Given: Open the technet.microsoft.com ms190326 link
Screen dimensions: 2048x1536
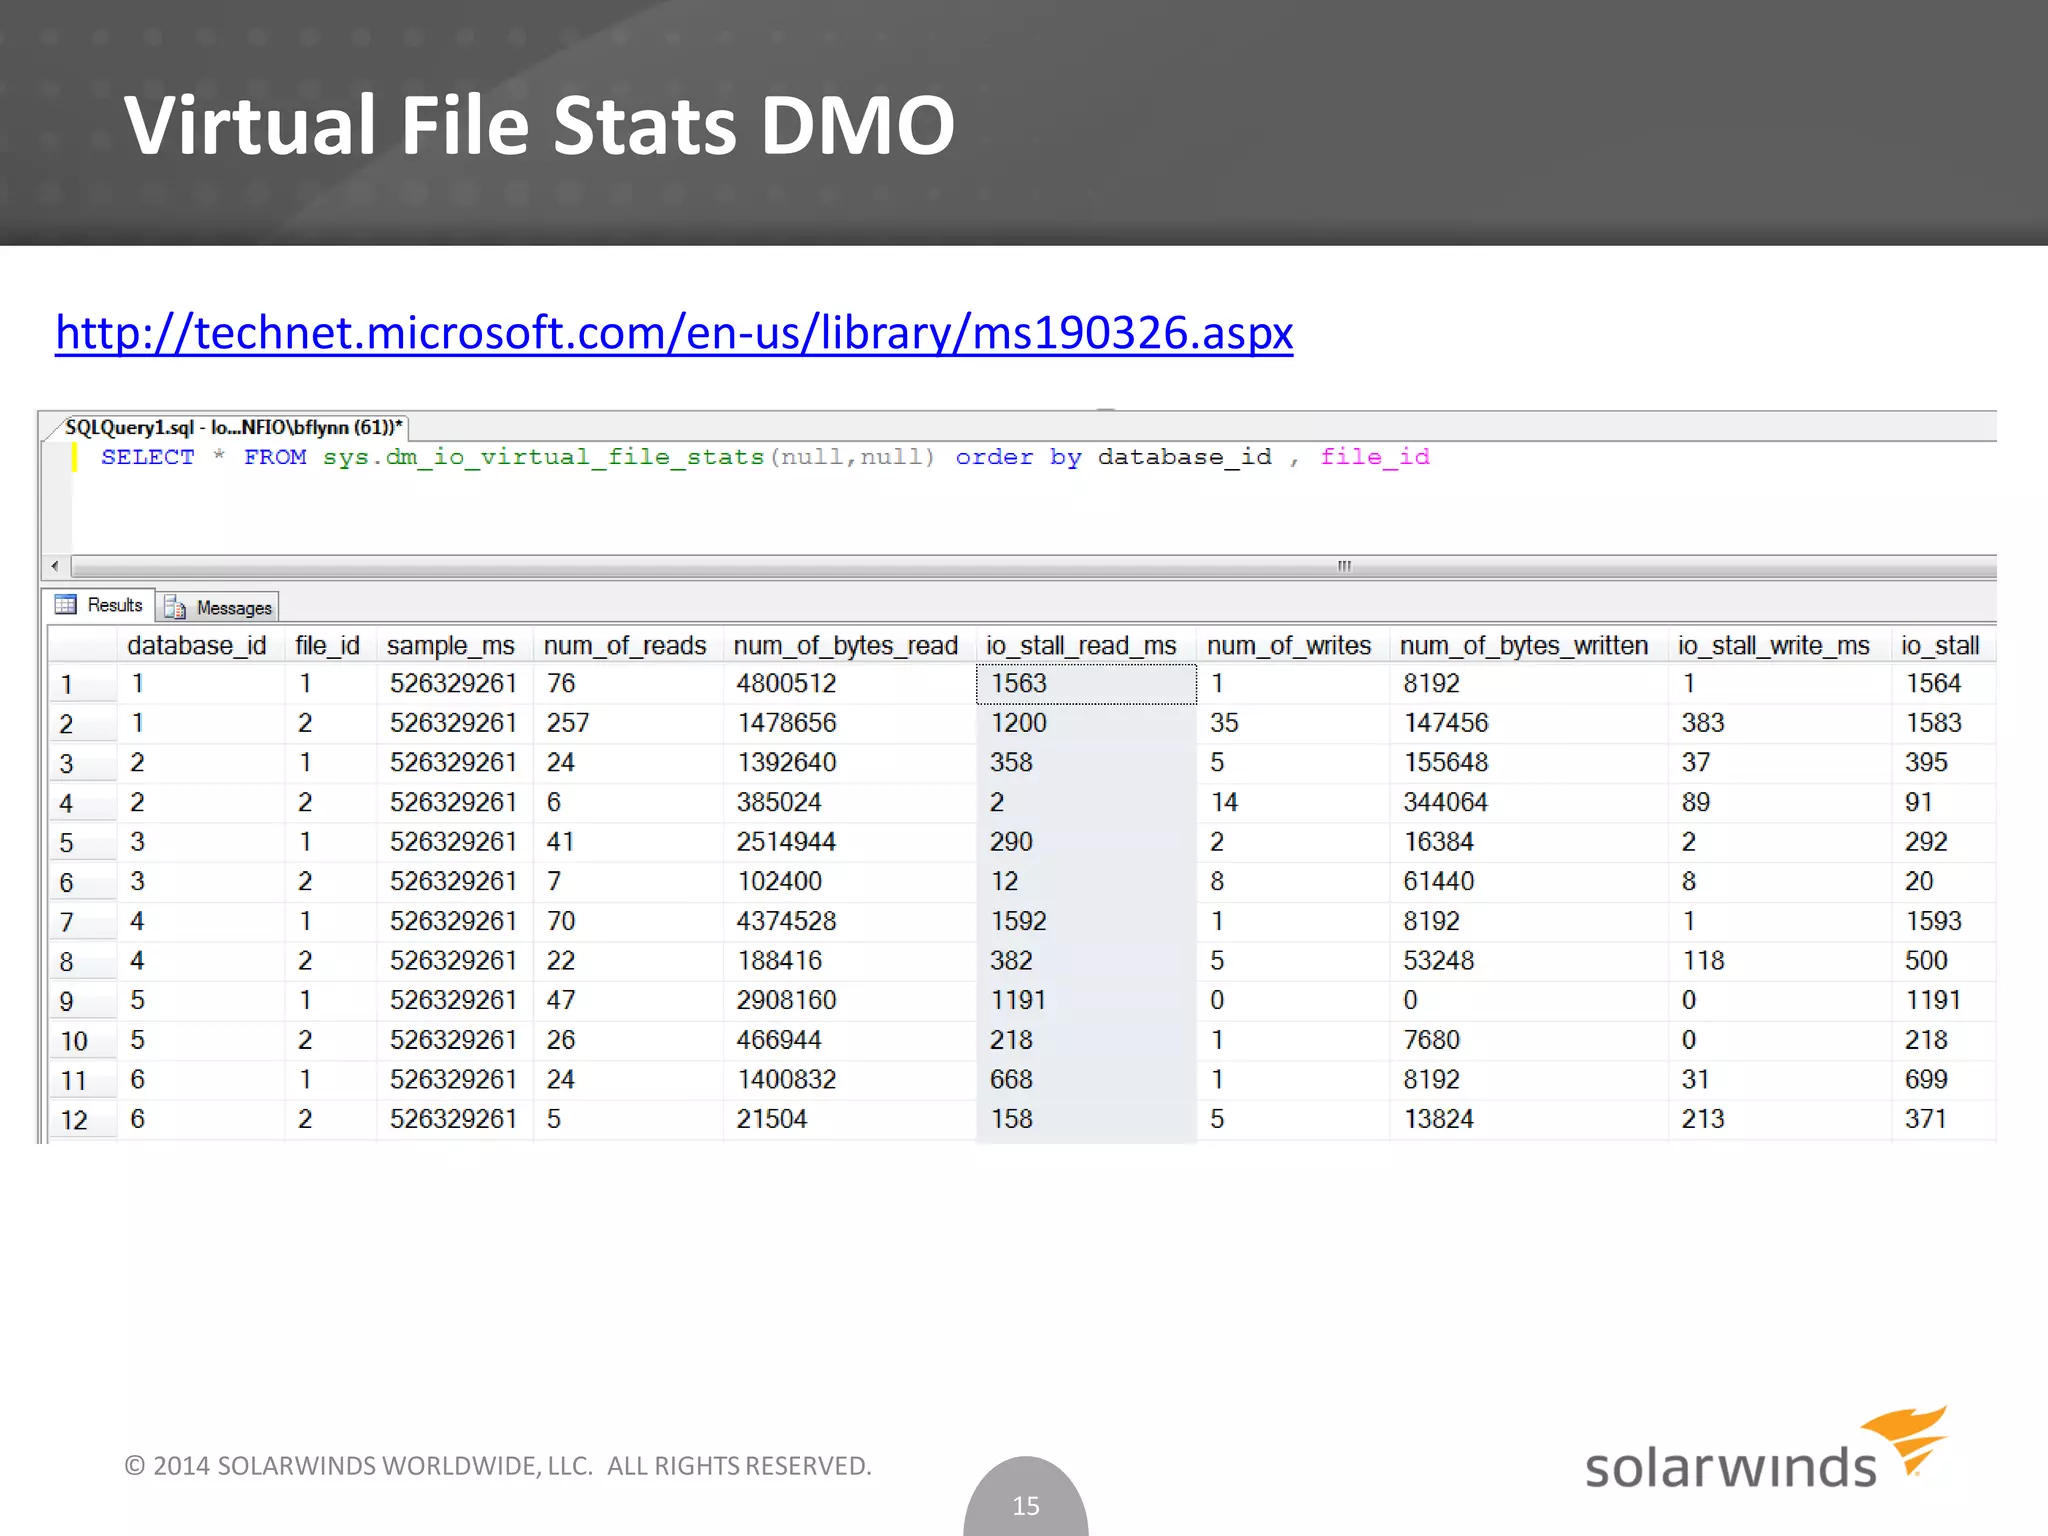Looking at the screenshot, I should (x=674, y=333).
